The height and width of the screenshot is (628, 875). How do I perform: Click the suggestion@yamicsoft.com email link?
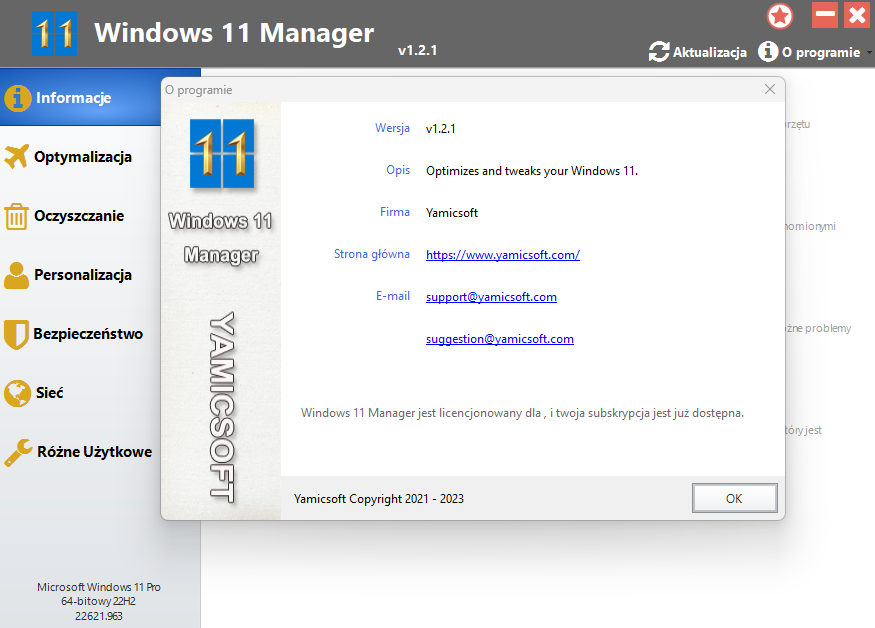tap(499, 339)
